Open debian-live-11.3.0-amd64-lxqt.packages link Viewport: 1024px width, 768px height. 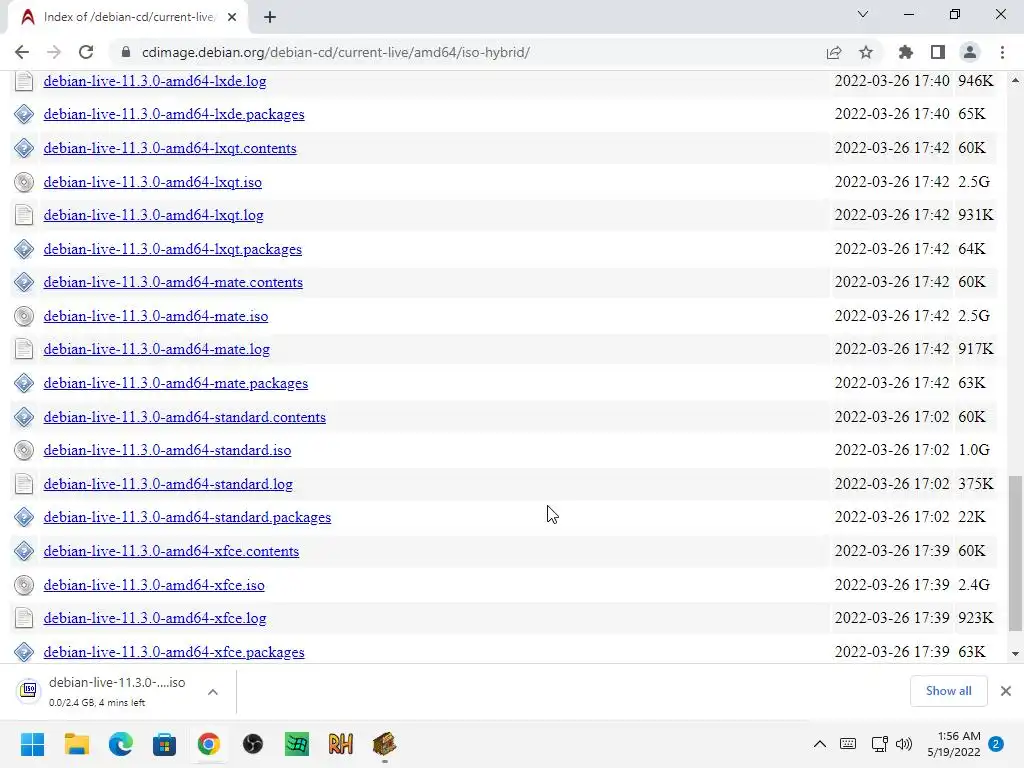(x=172, y=249)
